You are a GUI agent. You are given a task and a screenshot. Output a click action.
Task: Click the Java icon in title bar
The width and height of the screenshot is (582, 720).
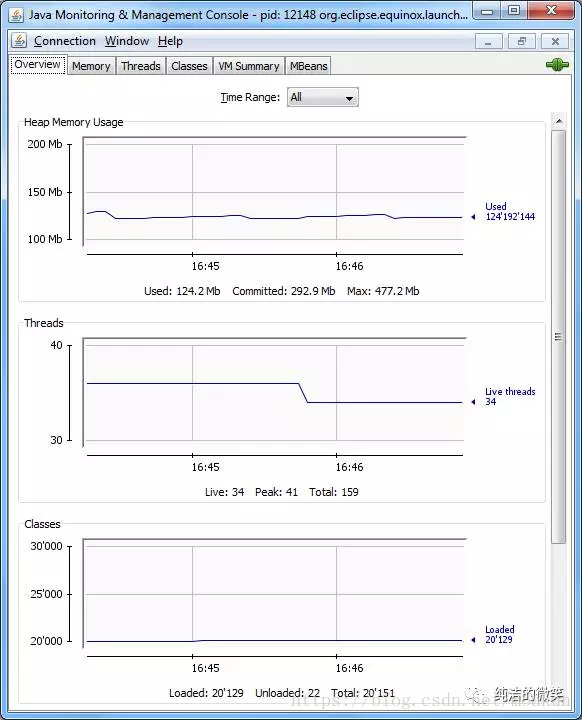(16, 15)
